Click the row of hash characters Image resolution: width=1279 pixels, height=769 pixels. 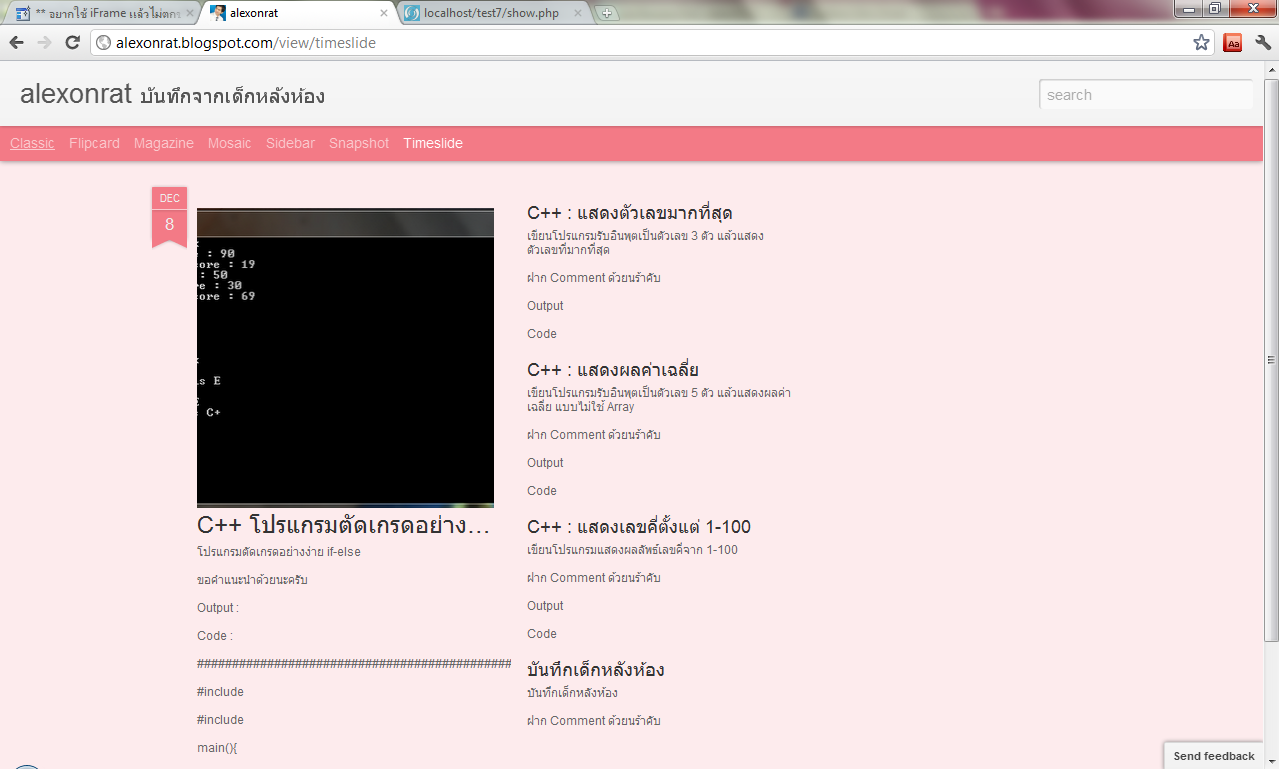354,664
